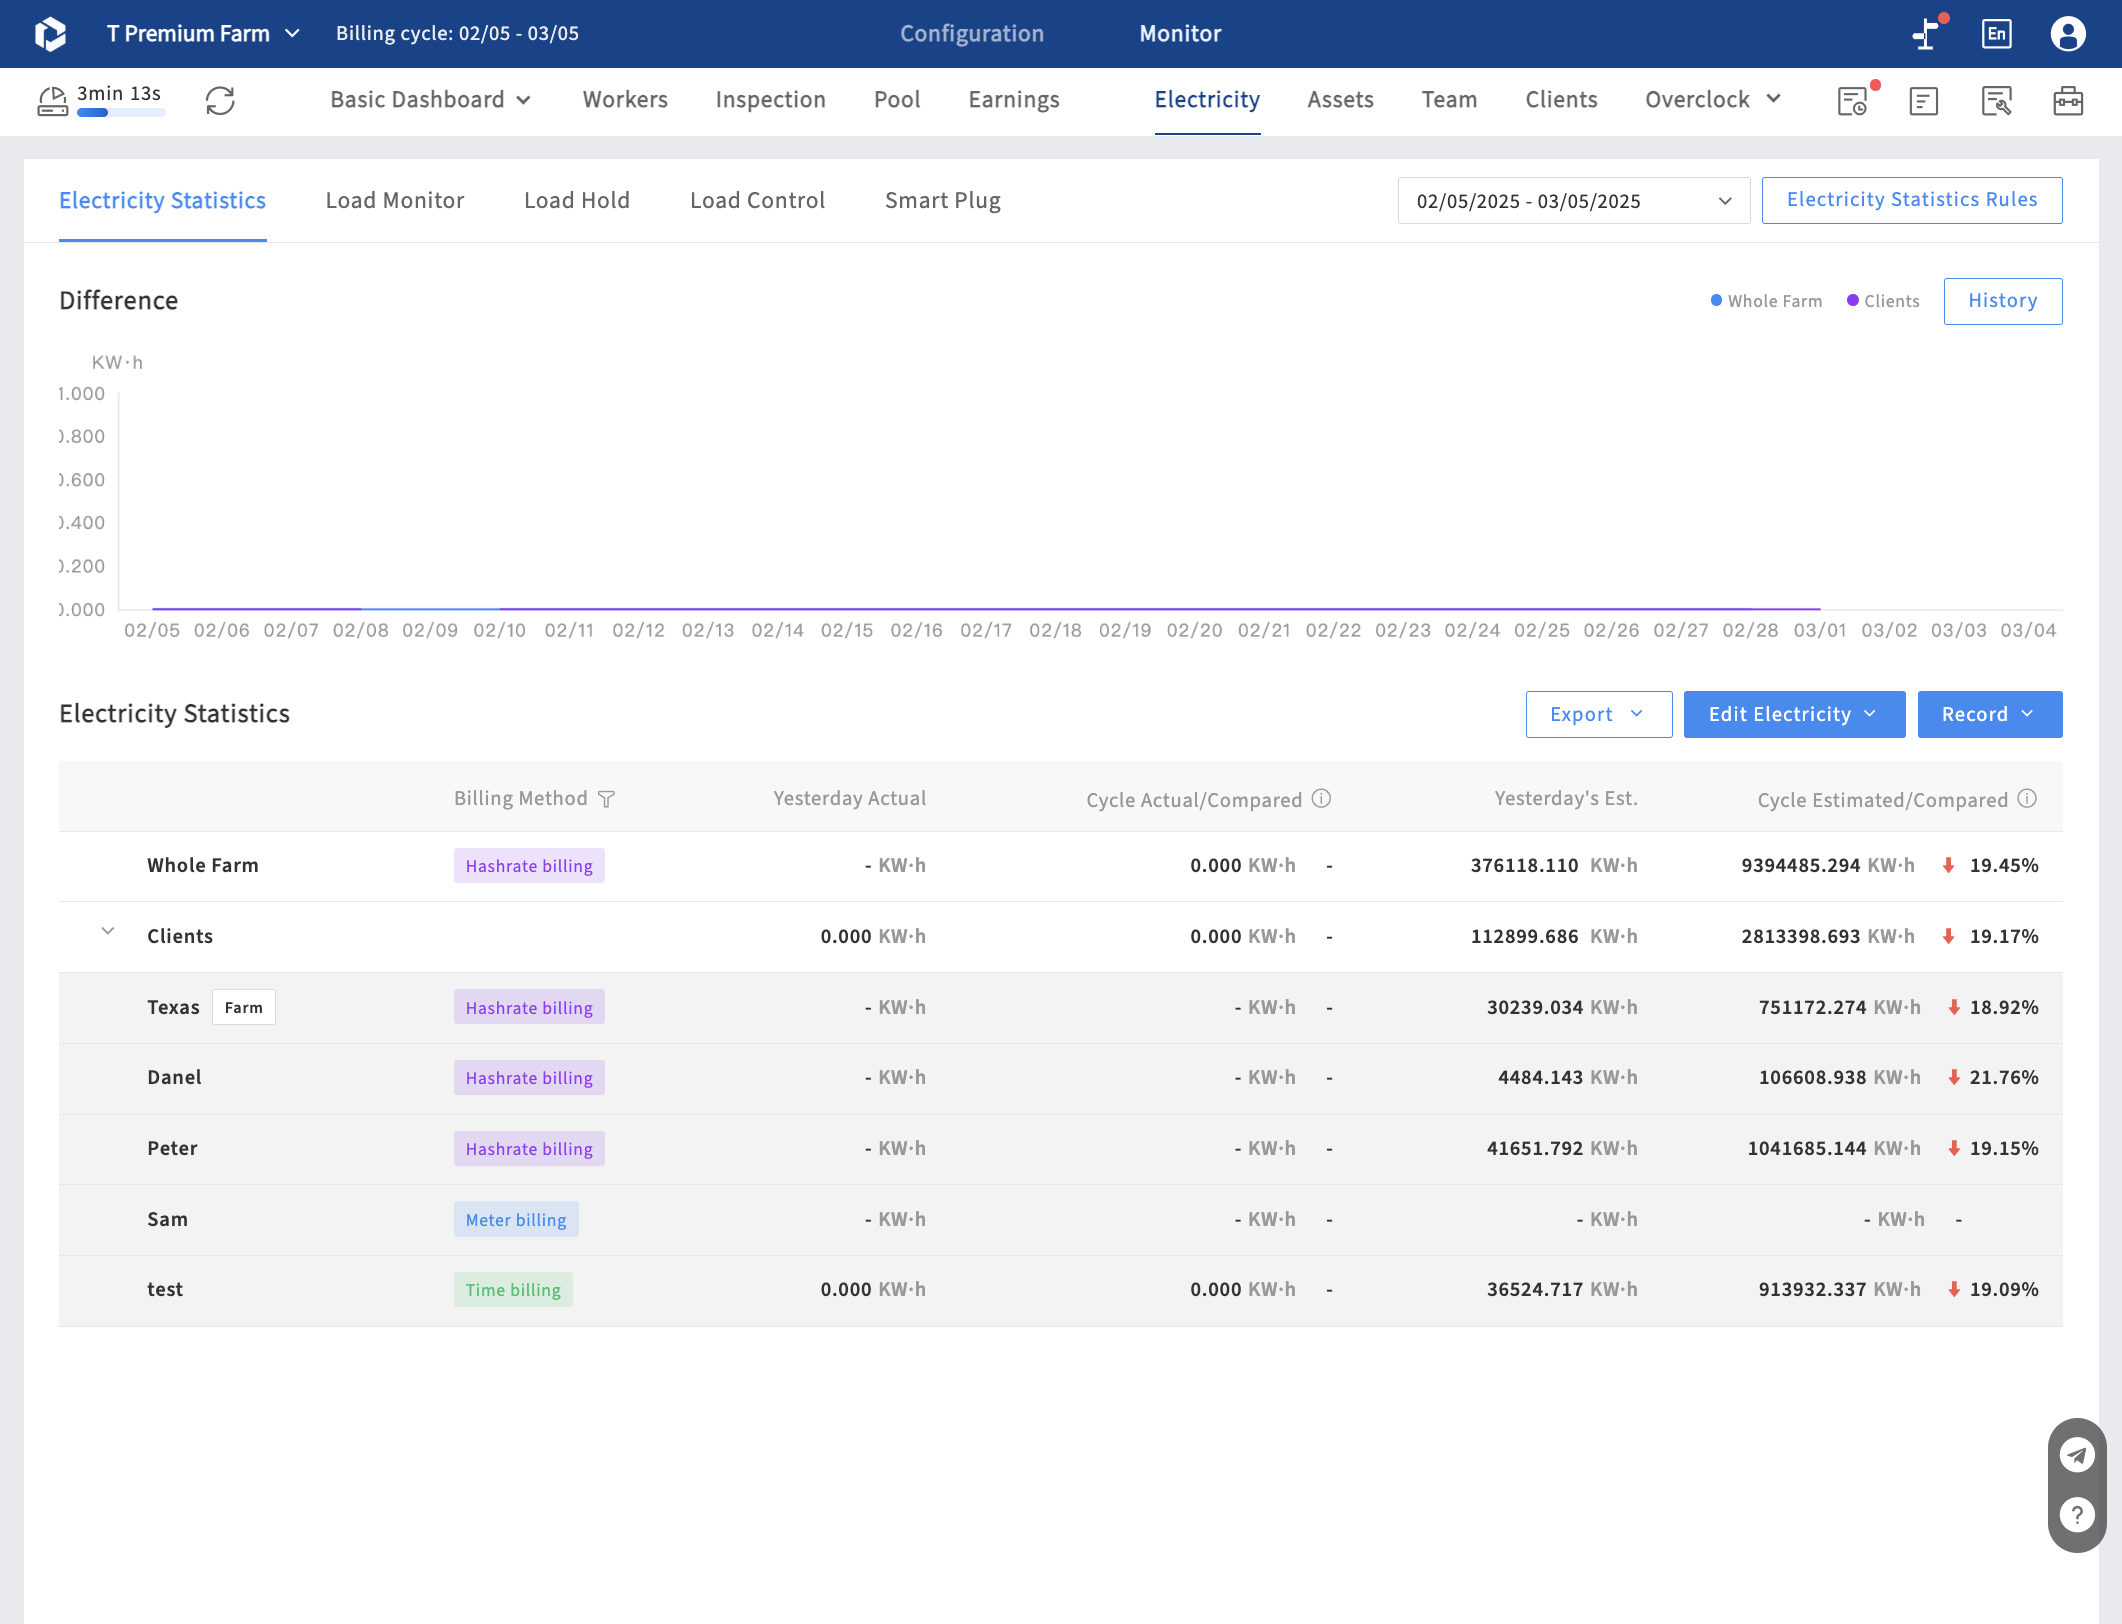
Task: Open the search log icon in the toolbar
Action: tap(1996, 101)
